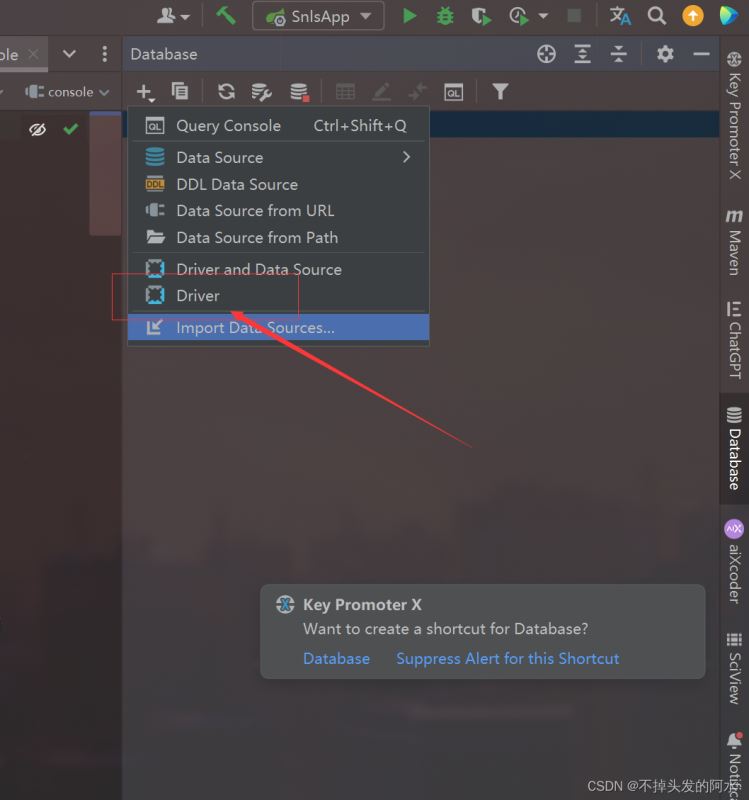Viewport: 749px width, 800px height.
Task: Open the SnlsApp run configuration dropdown
Action: coord(318,16)
